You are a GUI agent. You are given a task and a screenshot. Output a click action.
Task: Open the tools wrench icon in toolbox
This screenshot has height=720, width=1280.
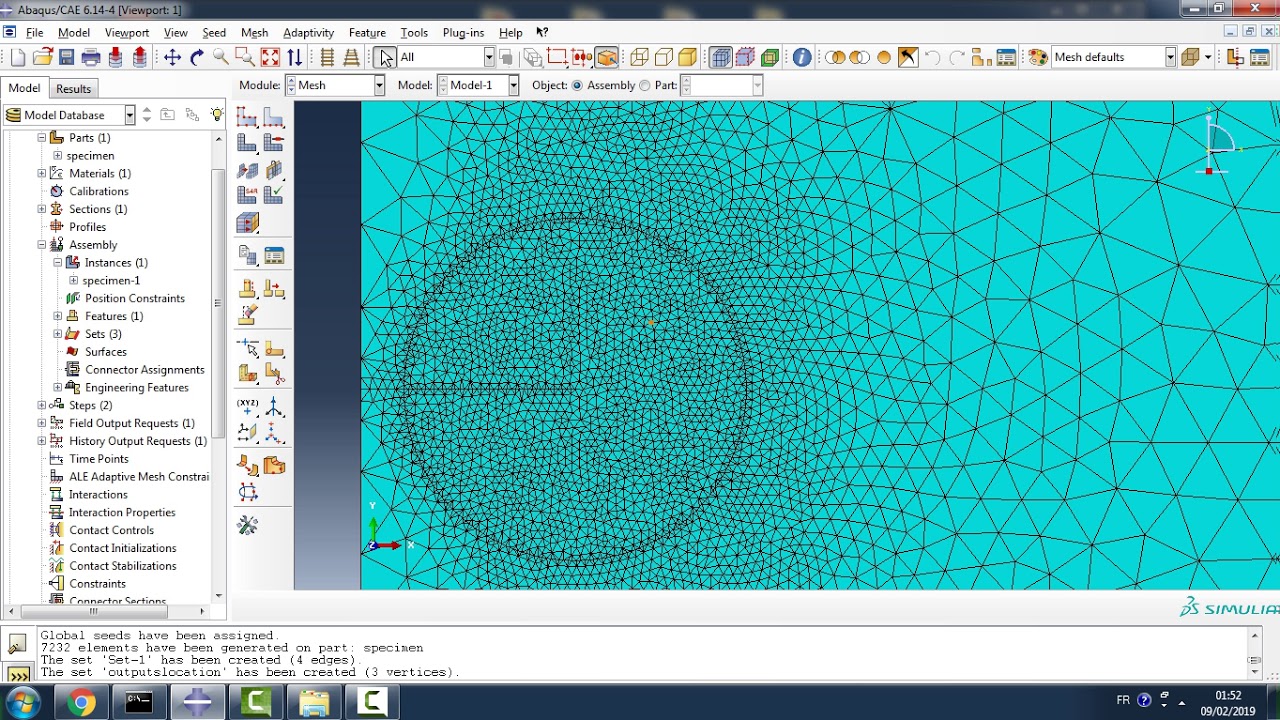[247, 524]
